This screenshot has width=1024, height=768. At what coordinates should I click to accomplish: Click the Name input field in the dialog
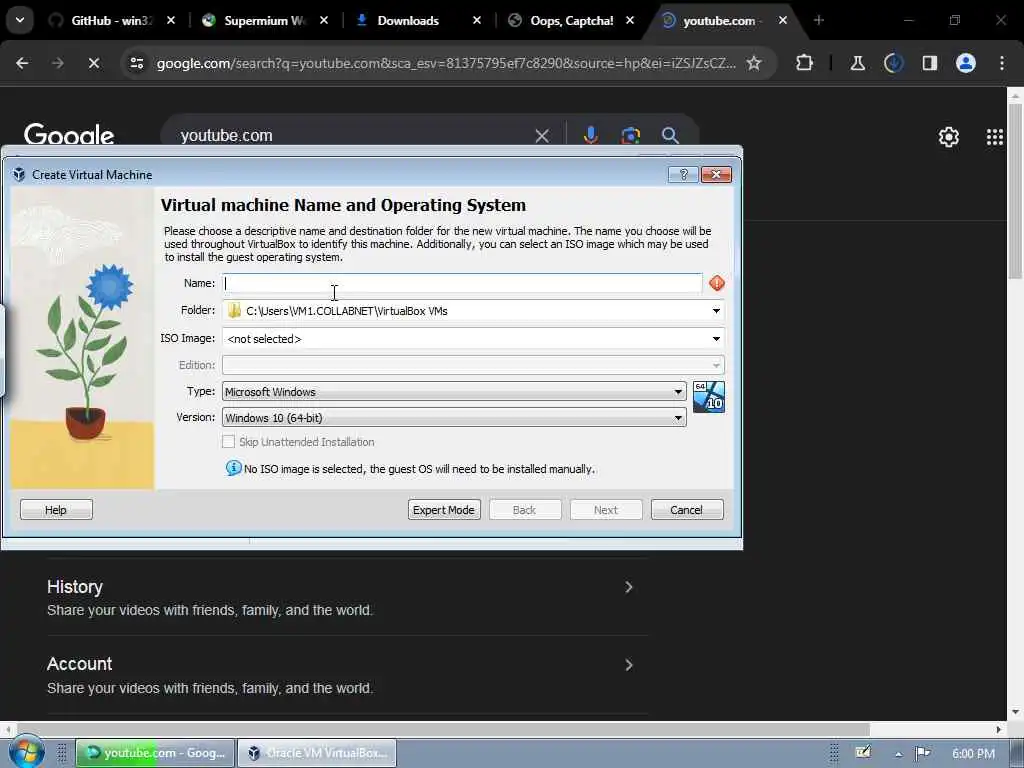point(462,283)
